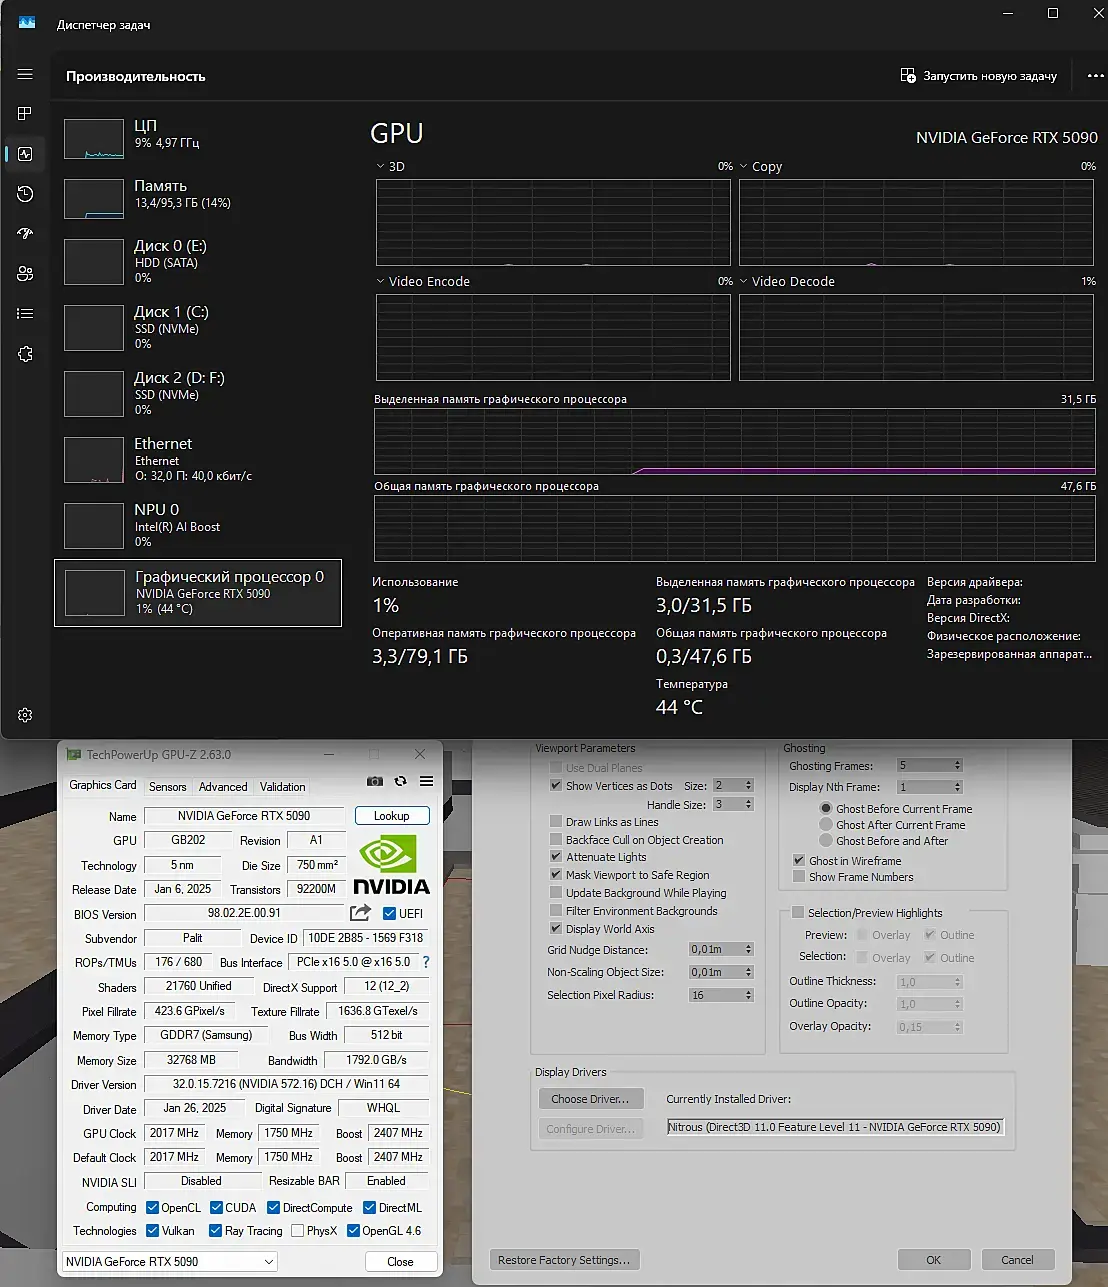Click the Task Manager title bar app icon
1108x1287 pixels.
point(27,23)
